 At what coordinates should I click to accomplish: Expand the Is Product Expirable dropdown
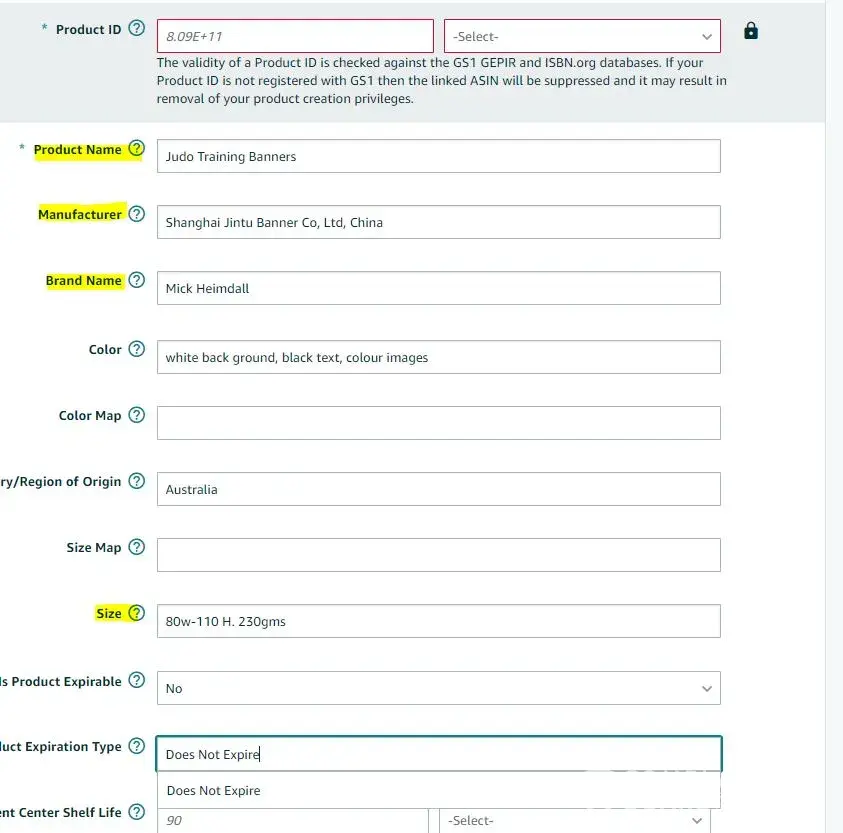click(x=438, y=688)
